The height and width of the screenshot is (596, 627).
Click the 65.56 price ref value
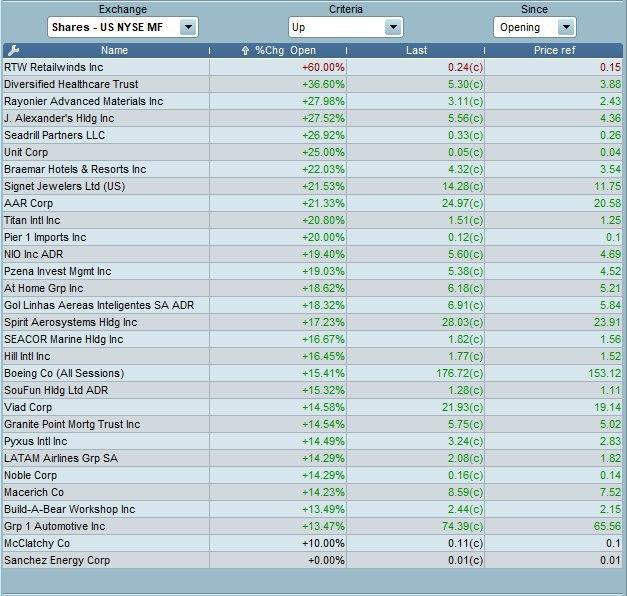tap(607, 526)
